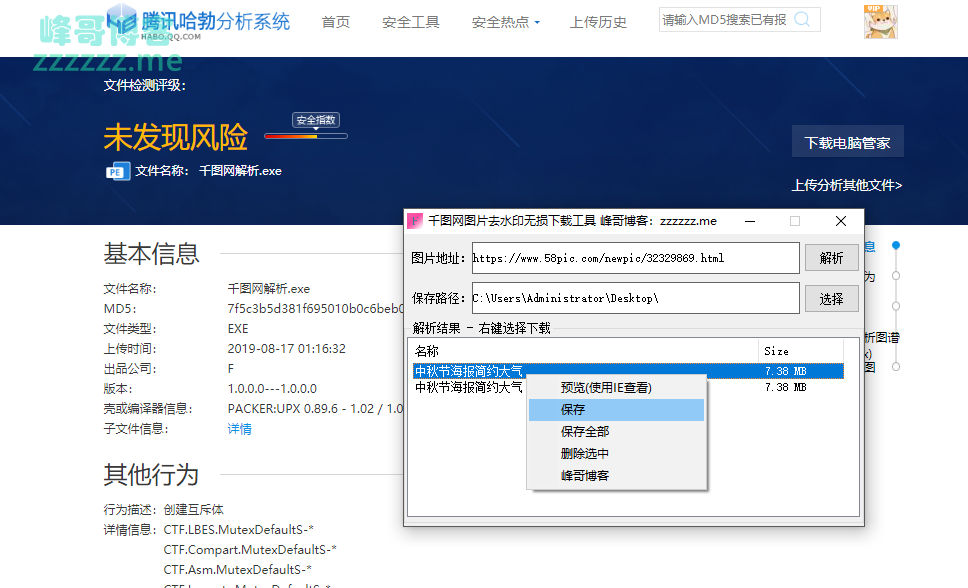
Task: Open the 安全工具 navigation tab
Action: 411,22
